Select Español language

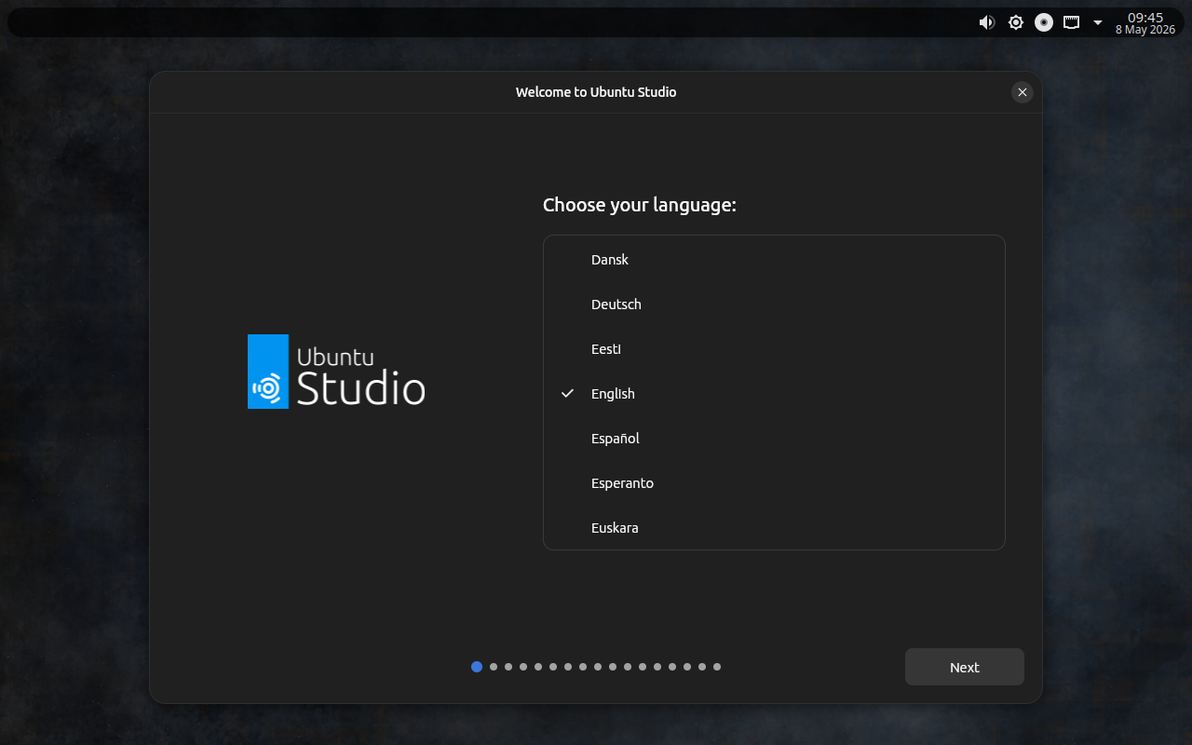tap(774, 439)
